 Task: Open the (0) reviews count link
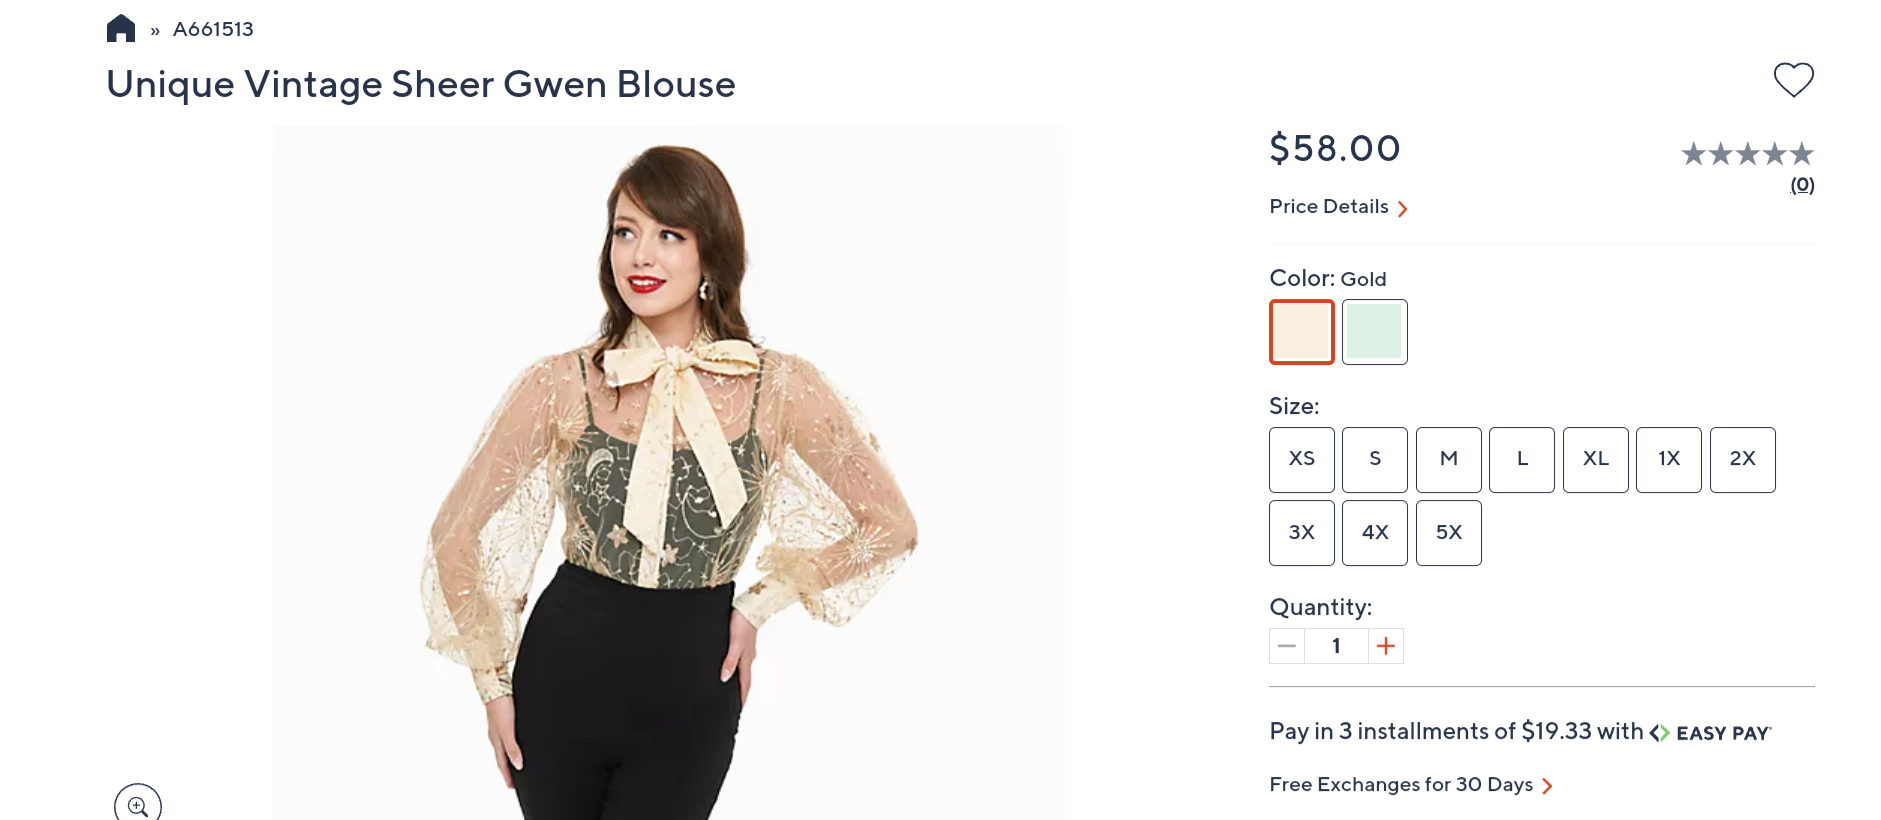click(1802, 185)
